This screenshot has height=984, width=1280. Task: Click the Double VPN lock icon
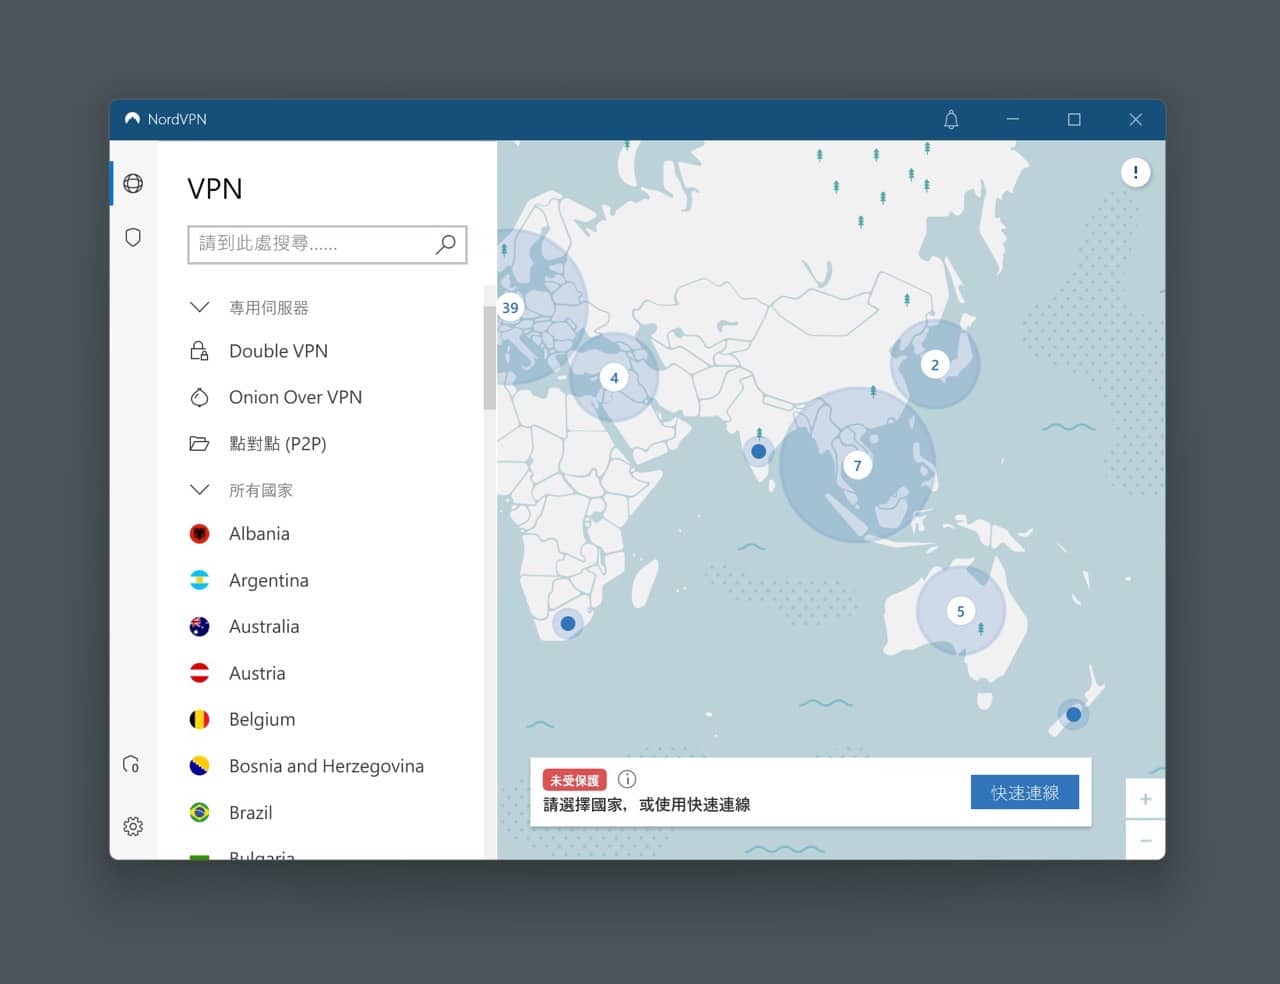tap(199, 351)
